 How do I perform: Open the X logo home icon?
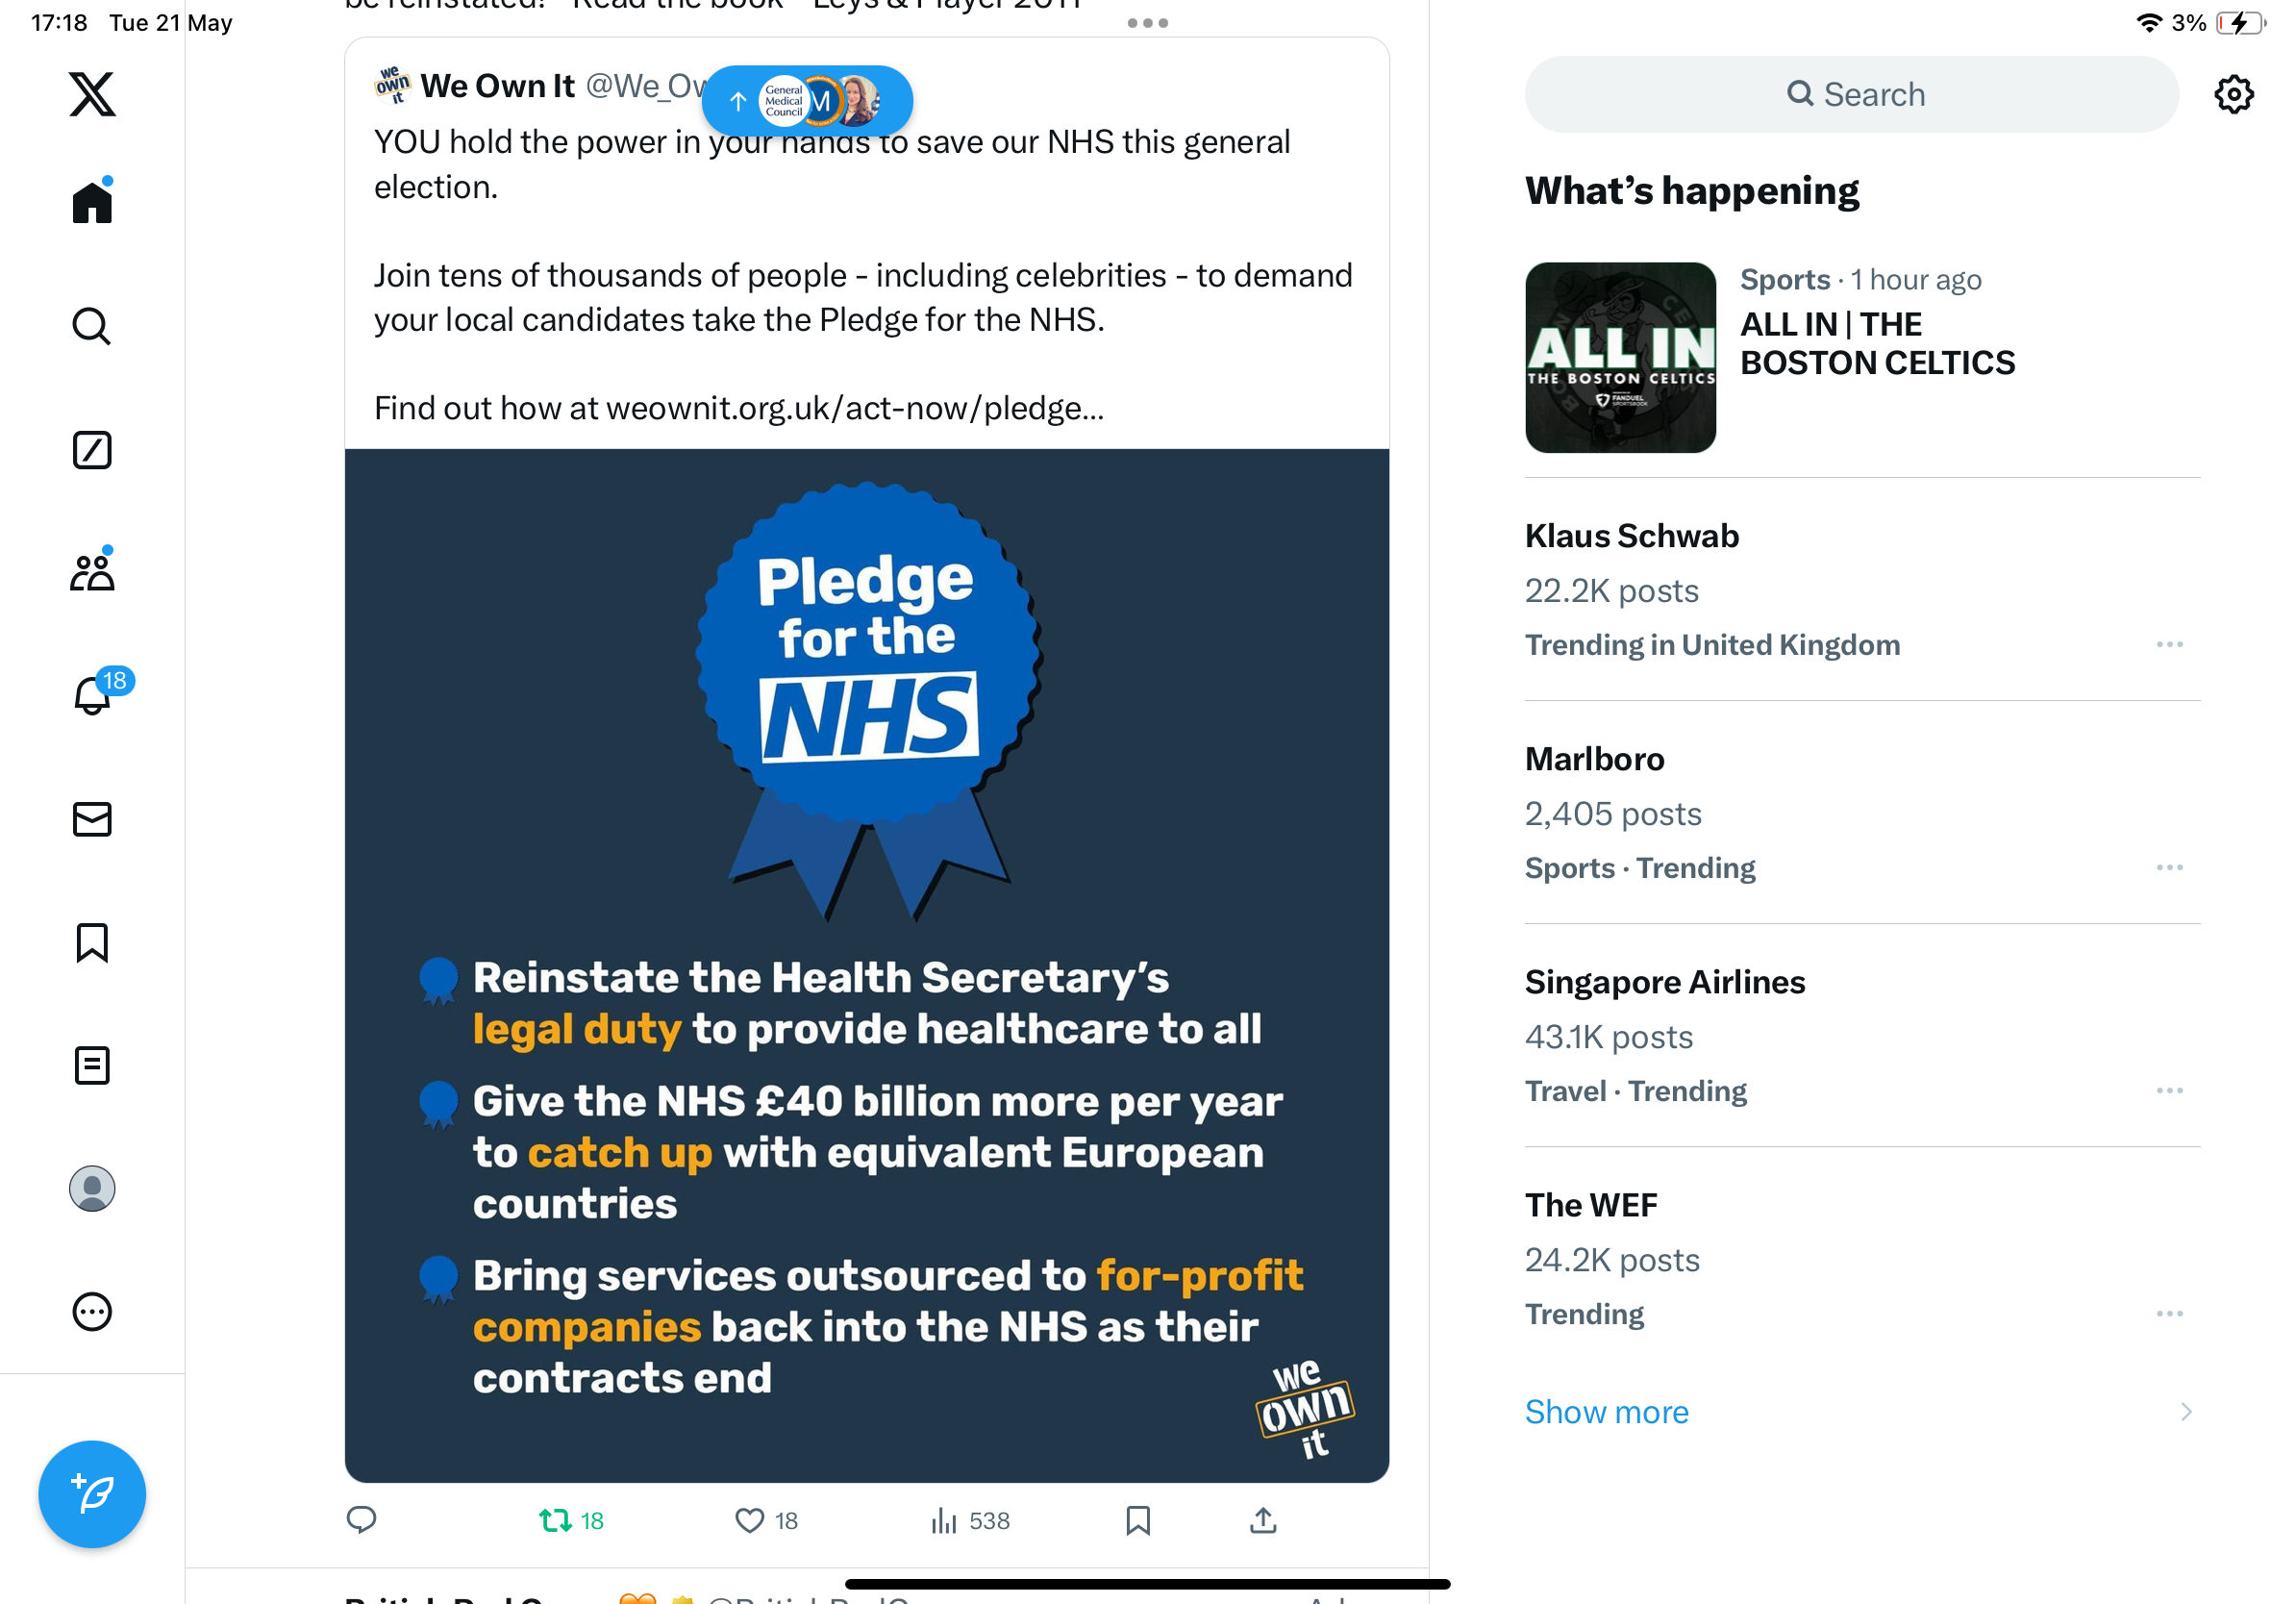(x=92, y=94)
